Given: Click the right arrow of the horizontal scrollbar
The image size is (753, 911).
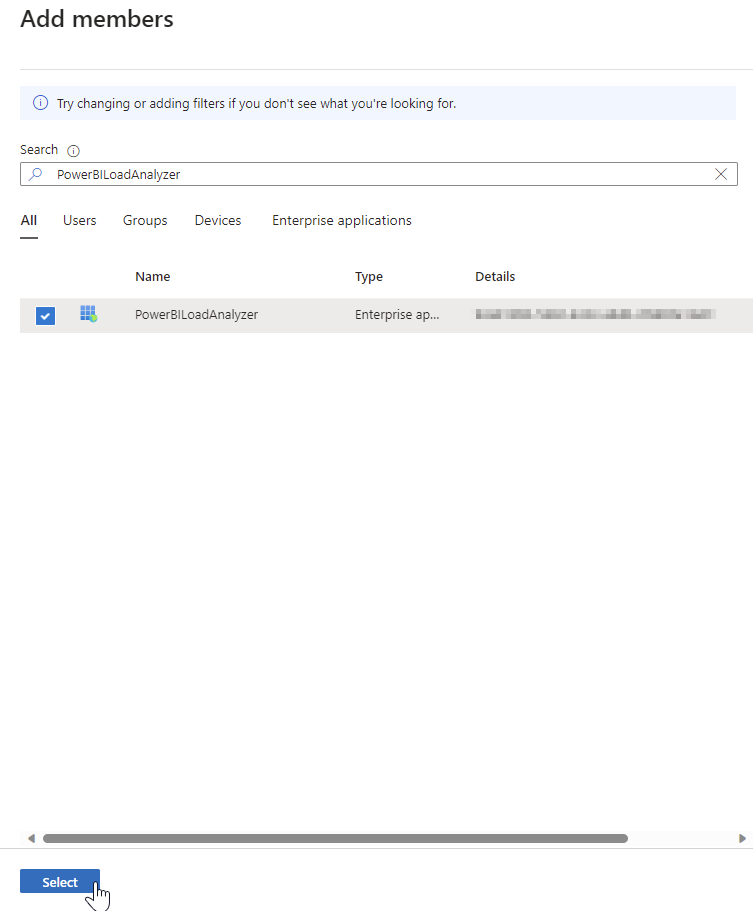Looking at the screenshot, I should click(742, 838).
